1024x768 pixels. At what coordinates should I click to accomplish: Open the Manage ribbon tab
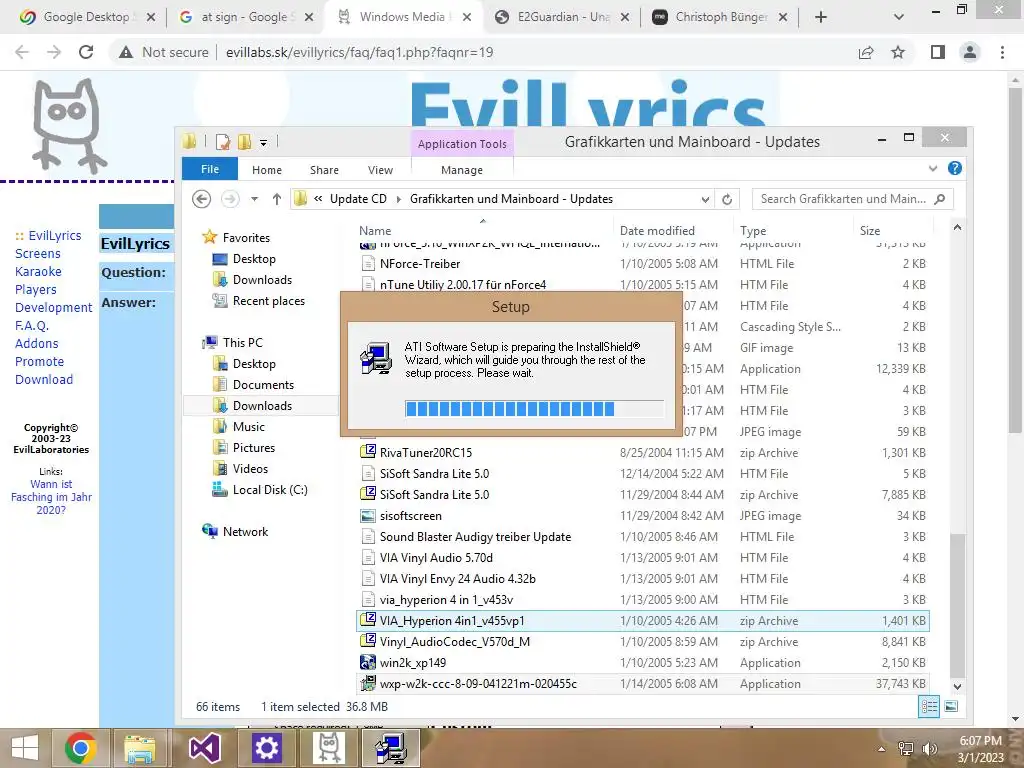[x=462, y=170]
